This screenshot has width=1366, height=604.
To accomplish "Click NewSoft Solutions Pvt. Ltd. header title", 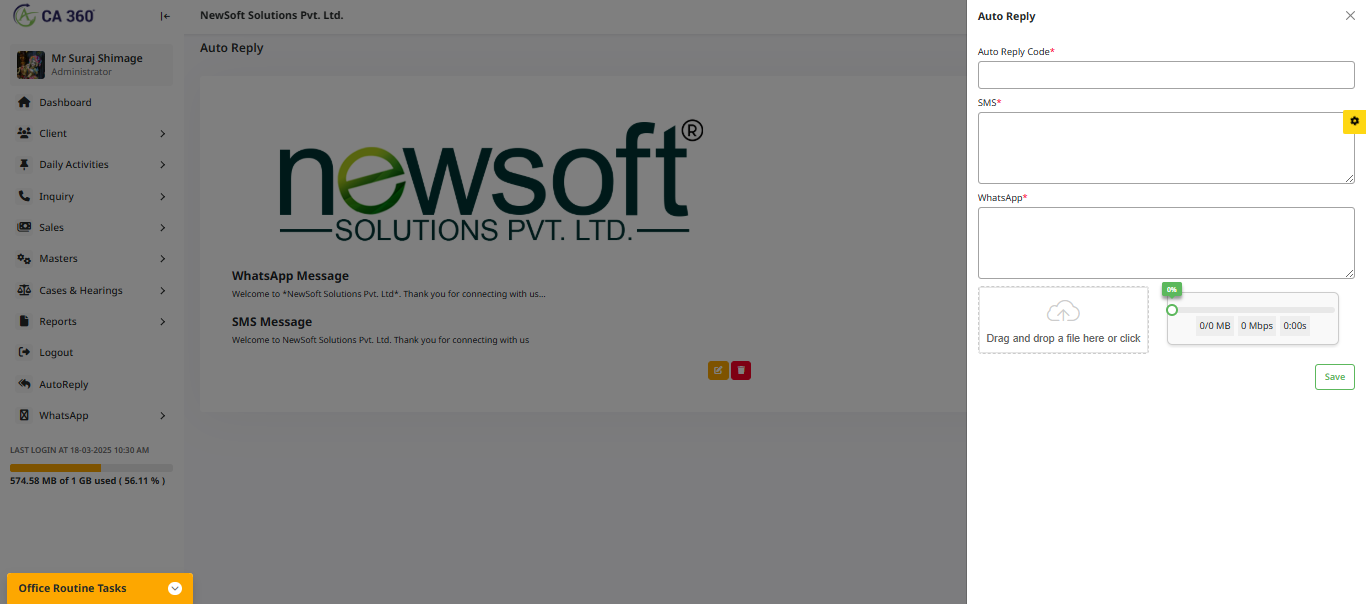I will tap(272, 16).
